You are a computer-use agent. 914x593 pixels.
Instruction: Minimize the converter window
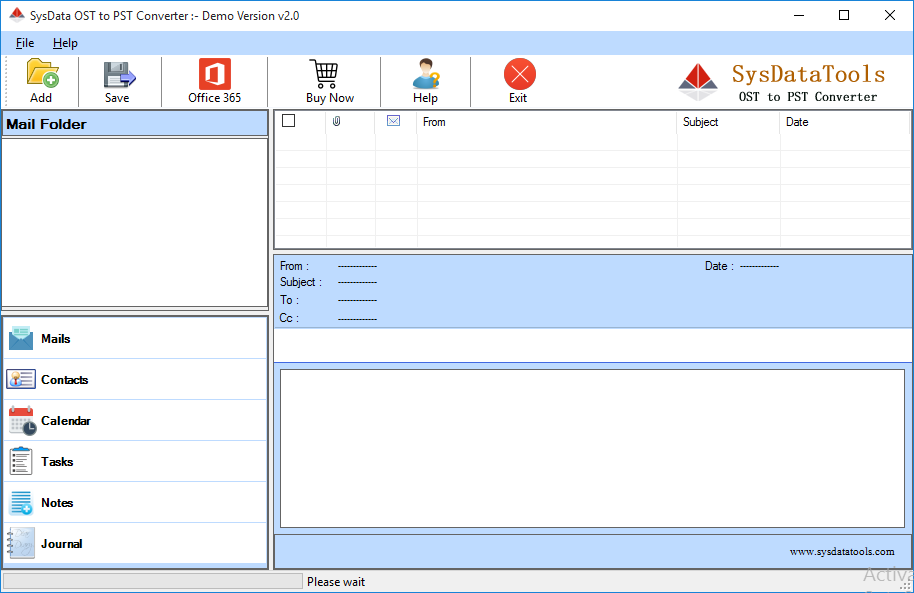799,15
